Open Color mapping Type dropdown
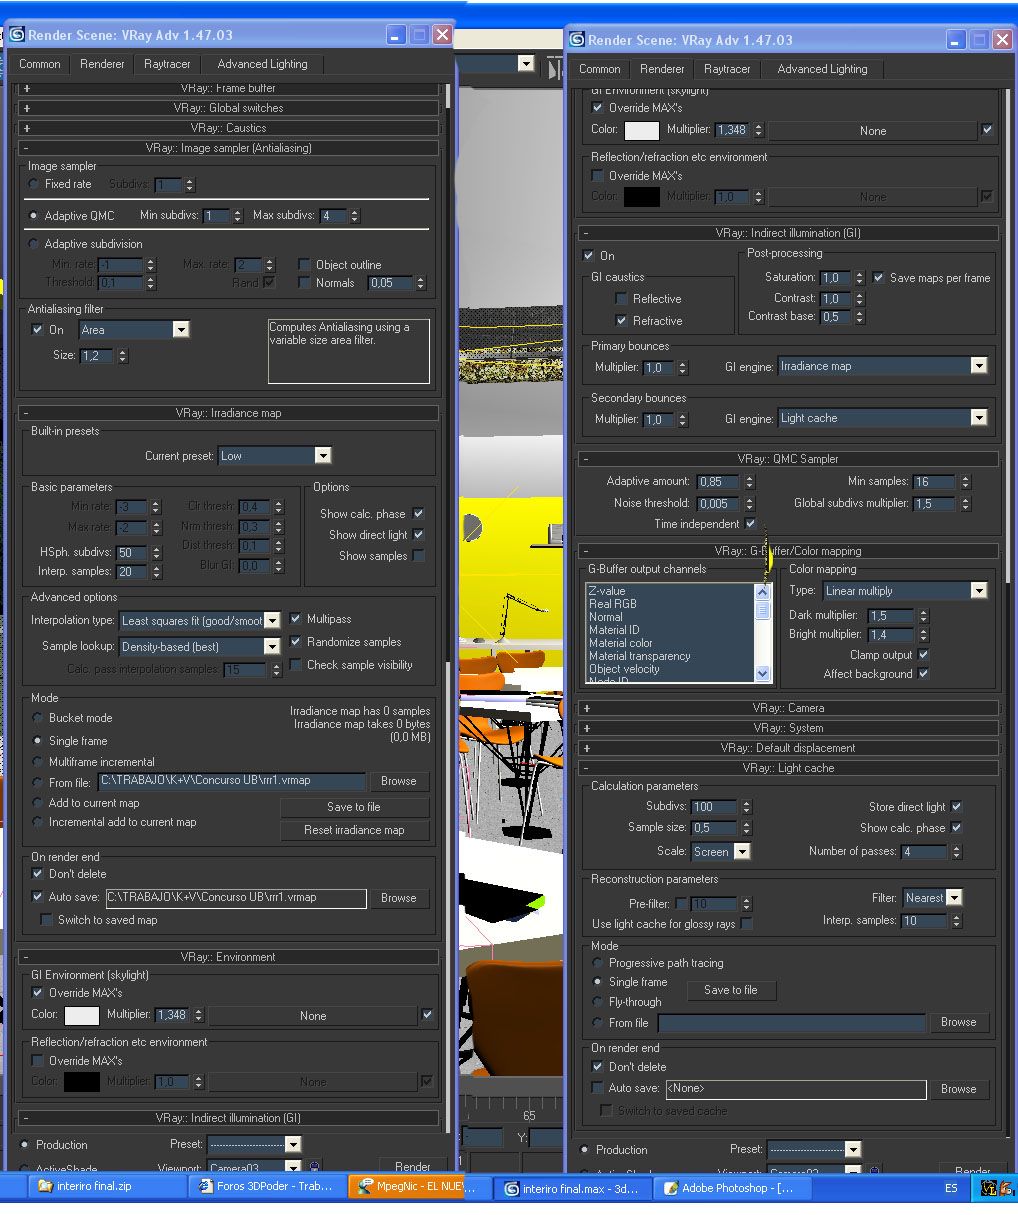 978,591
